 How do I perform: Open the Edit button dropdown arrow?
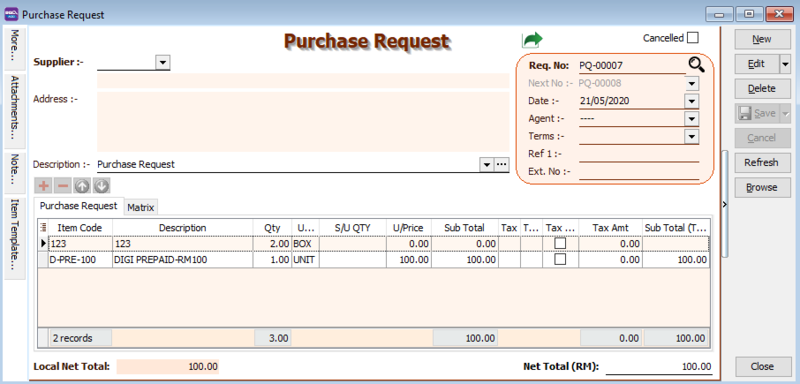[785, 64]
